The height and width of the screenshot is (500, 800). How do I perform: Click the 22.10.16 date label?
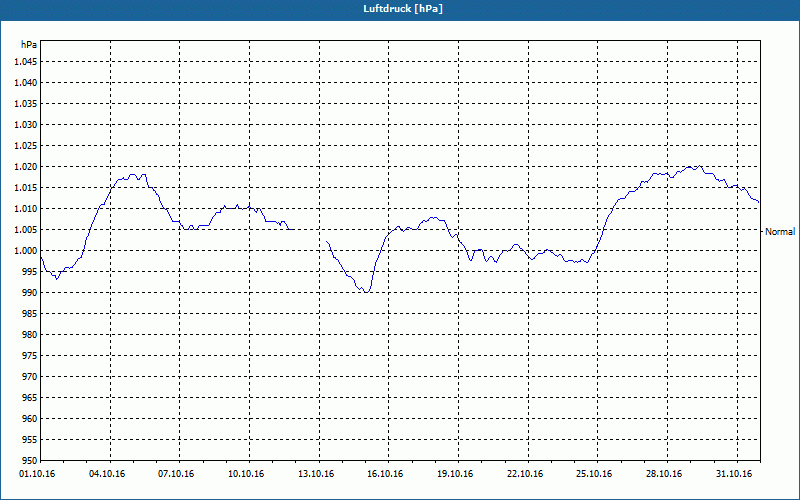(525, 474)
